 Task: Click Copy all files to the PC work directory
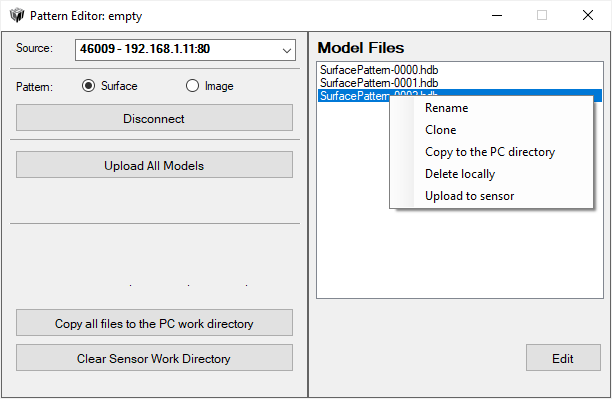(x=154, y=323)
